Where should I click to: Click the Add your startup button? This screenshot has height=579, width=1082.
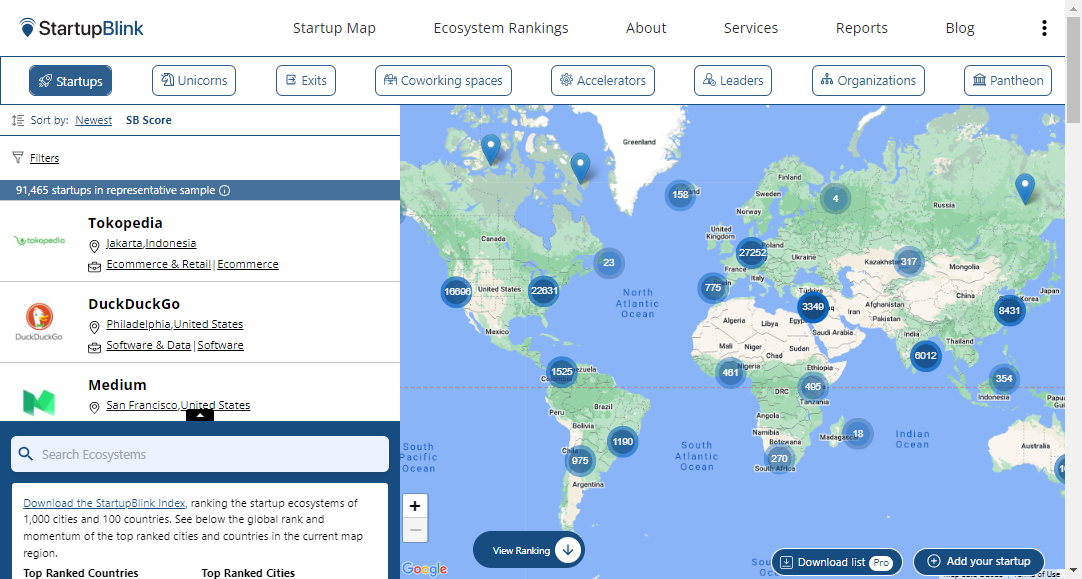point(978,562)
